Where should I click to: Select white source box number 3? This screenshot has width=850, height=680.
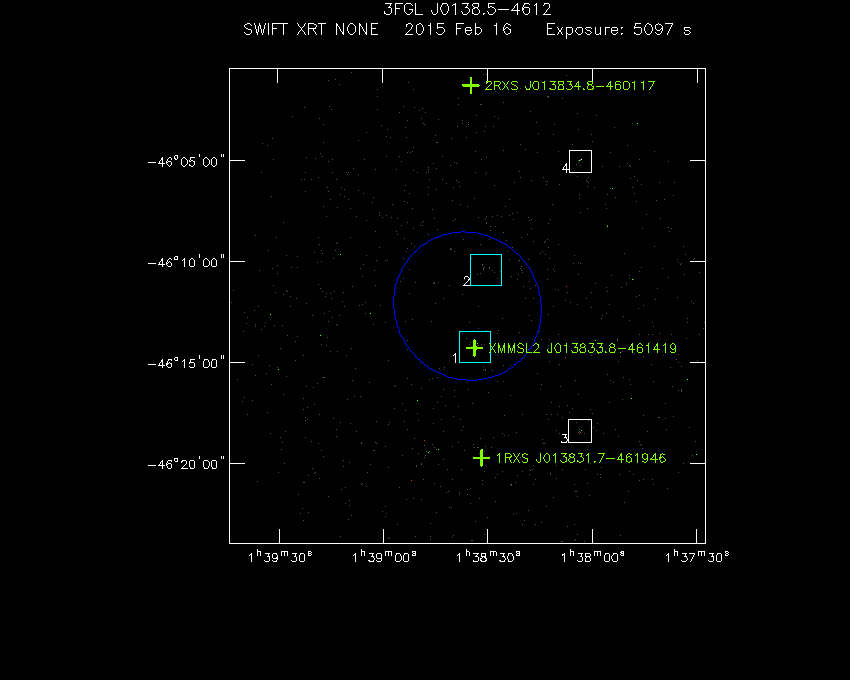pos(580,431)
